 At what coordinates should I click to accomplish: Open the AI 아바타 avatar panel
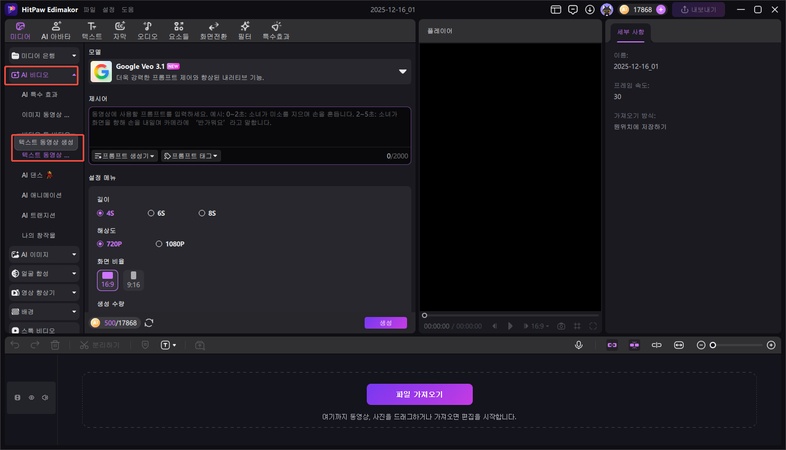[56, 31]
